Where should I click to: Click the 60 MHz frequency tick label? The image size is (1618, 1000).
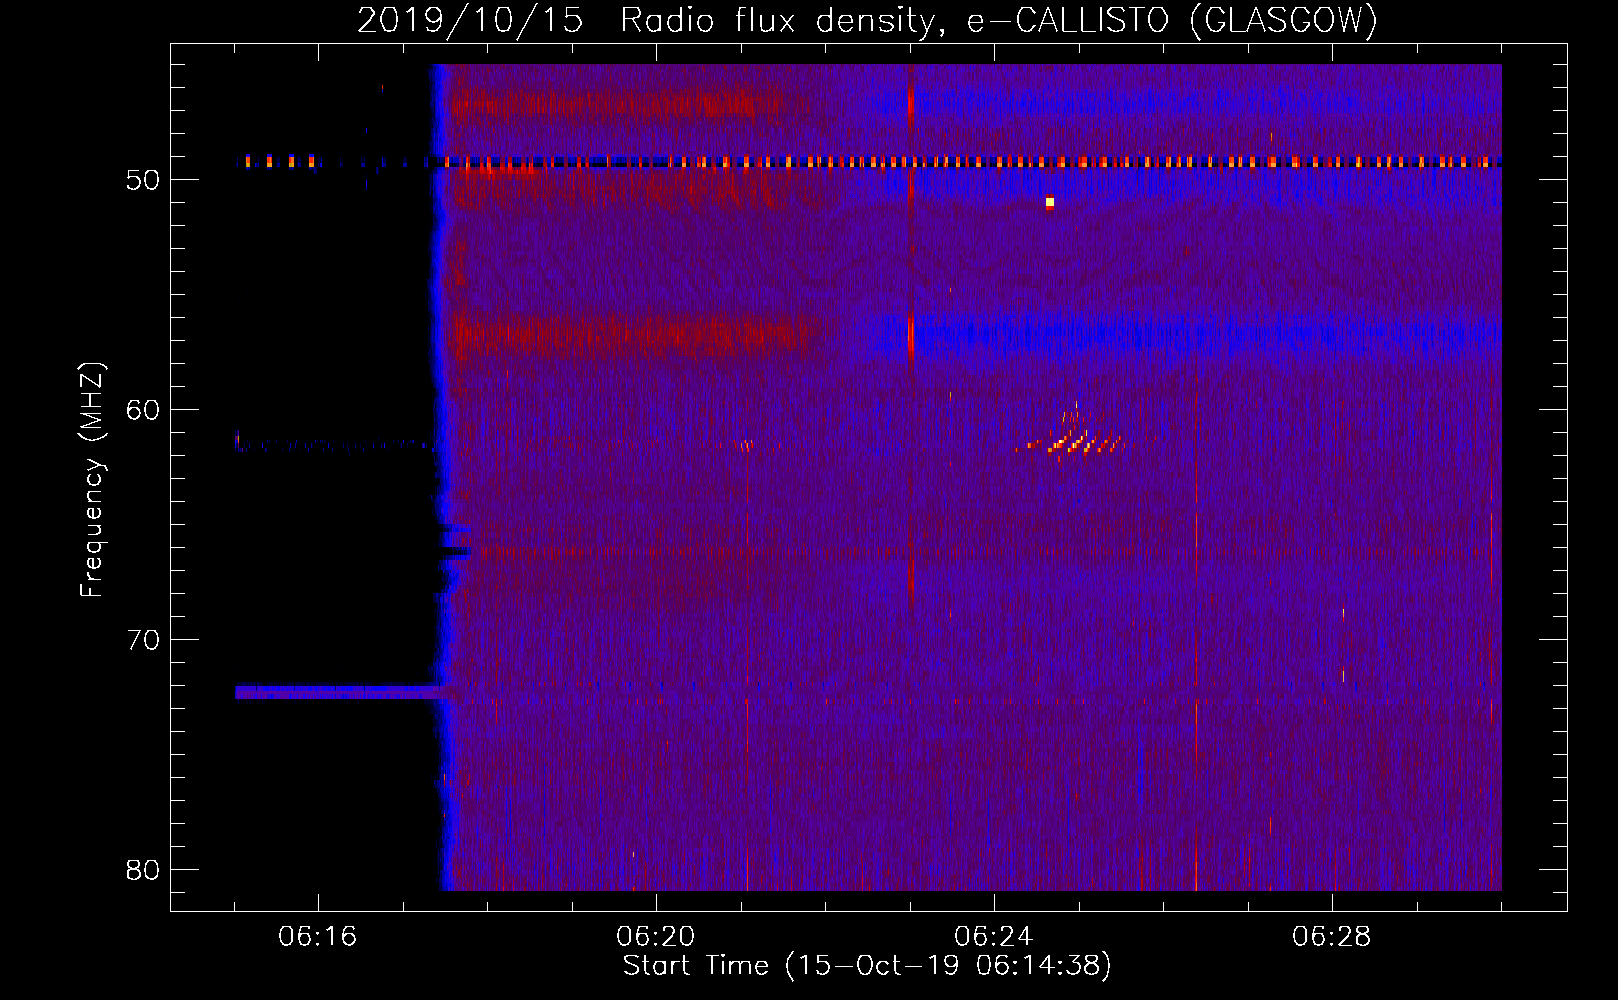coord(143,410)
